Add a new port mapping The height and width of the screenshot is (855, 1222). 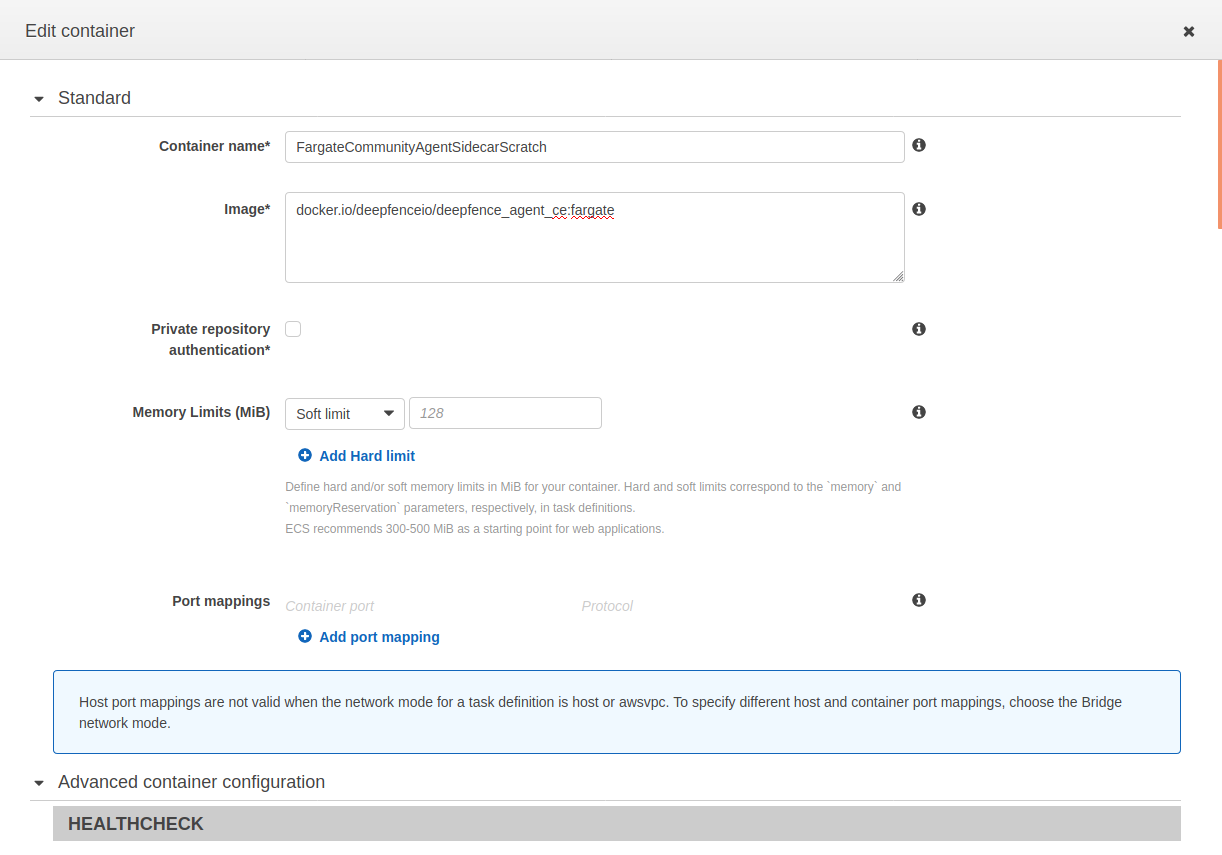click(x=379, y=636)
